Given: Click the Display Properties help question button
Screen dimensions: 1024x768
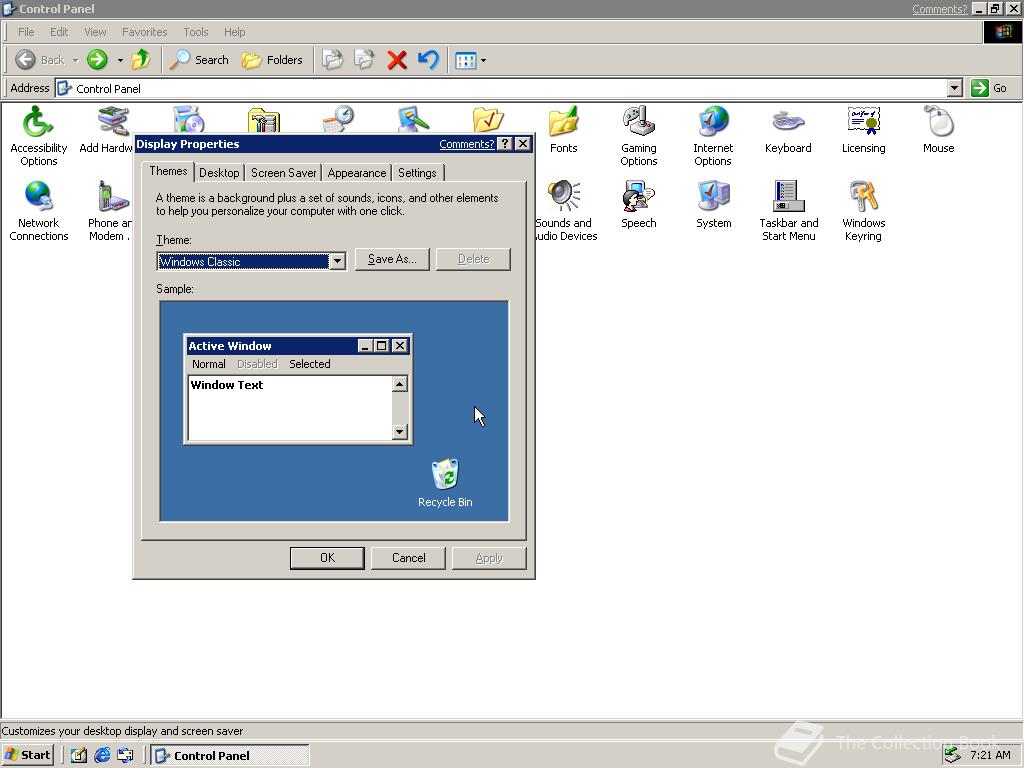Looking at the screenshot, I should (x=505, y=144).
